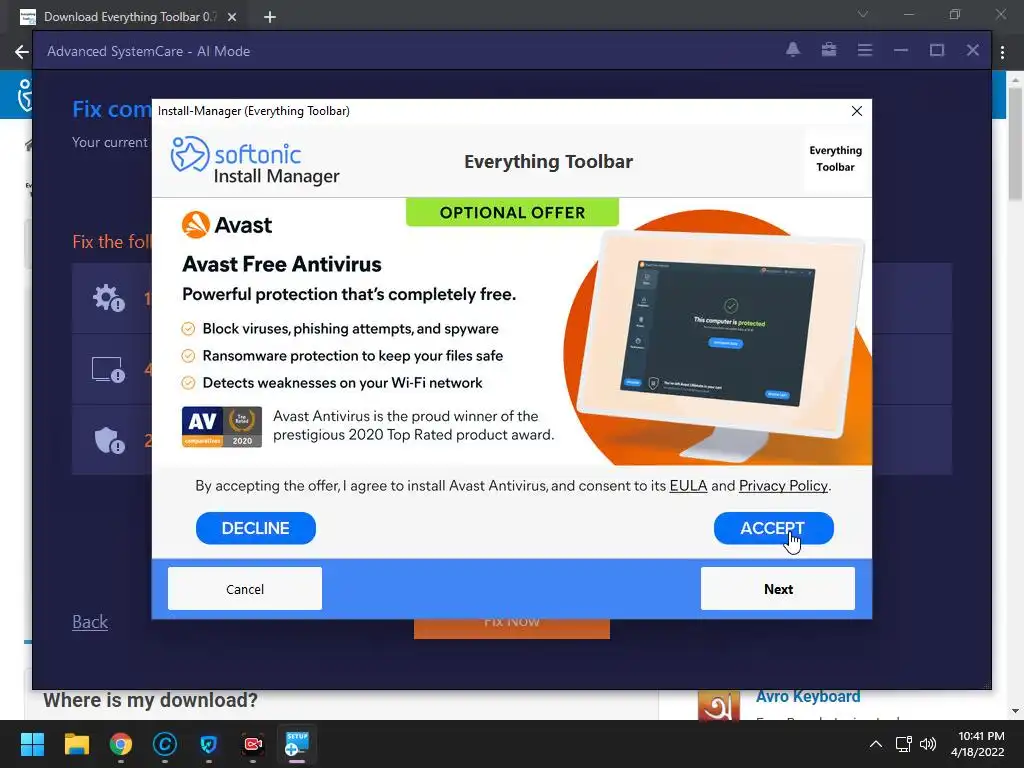Image resolution: width=1024 pixels, height=768 pixels.
Task: Click the Everything Toolbar product badge
Action: [x=835, y=159]
